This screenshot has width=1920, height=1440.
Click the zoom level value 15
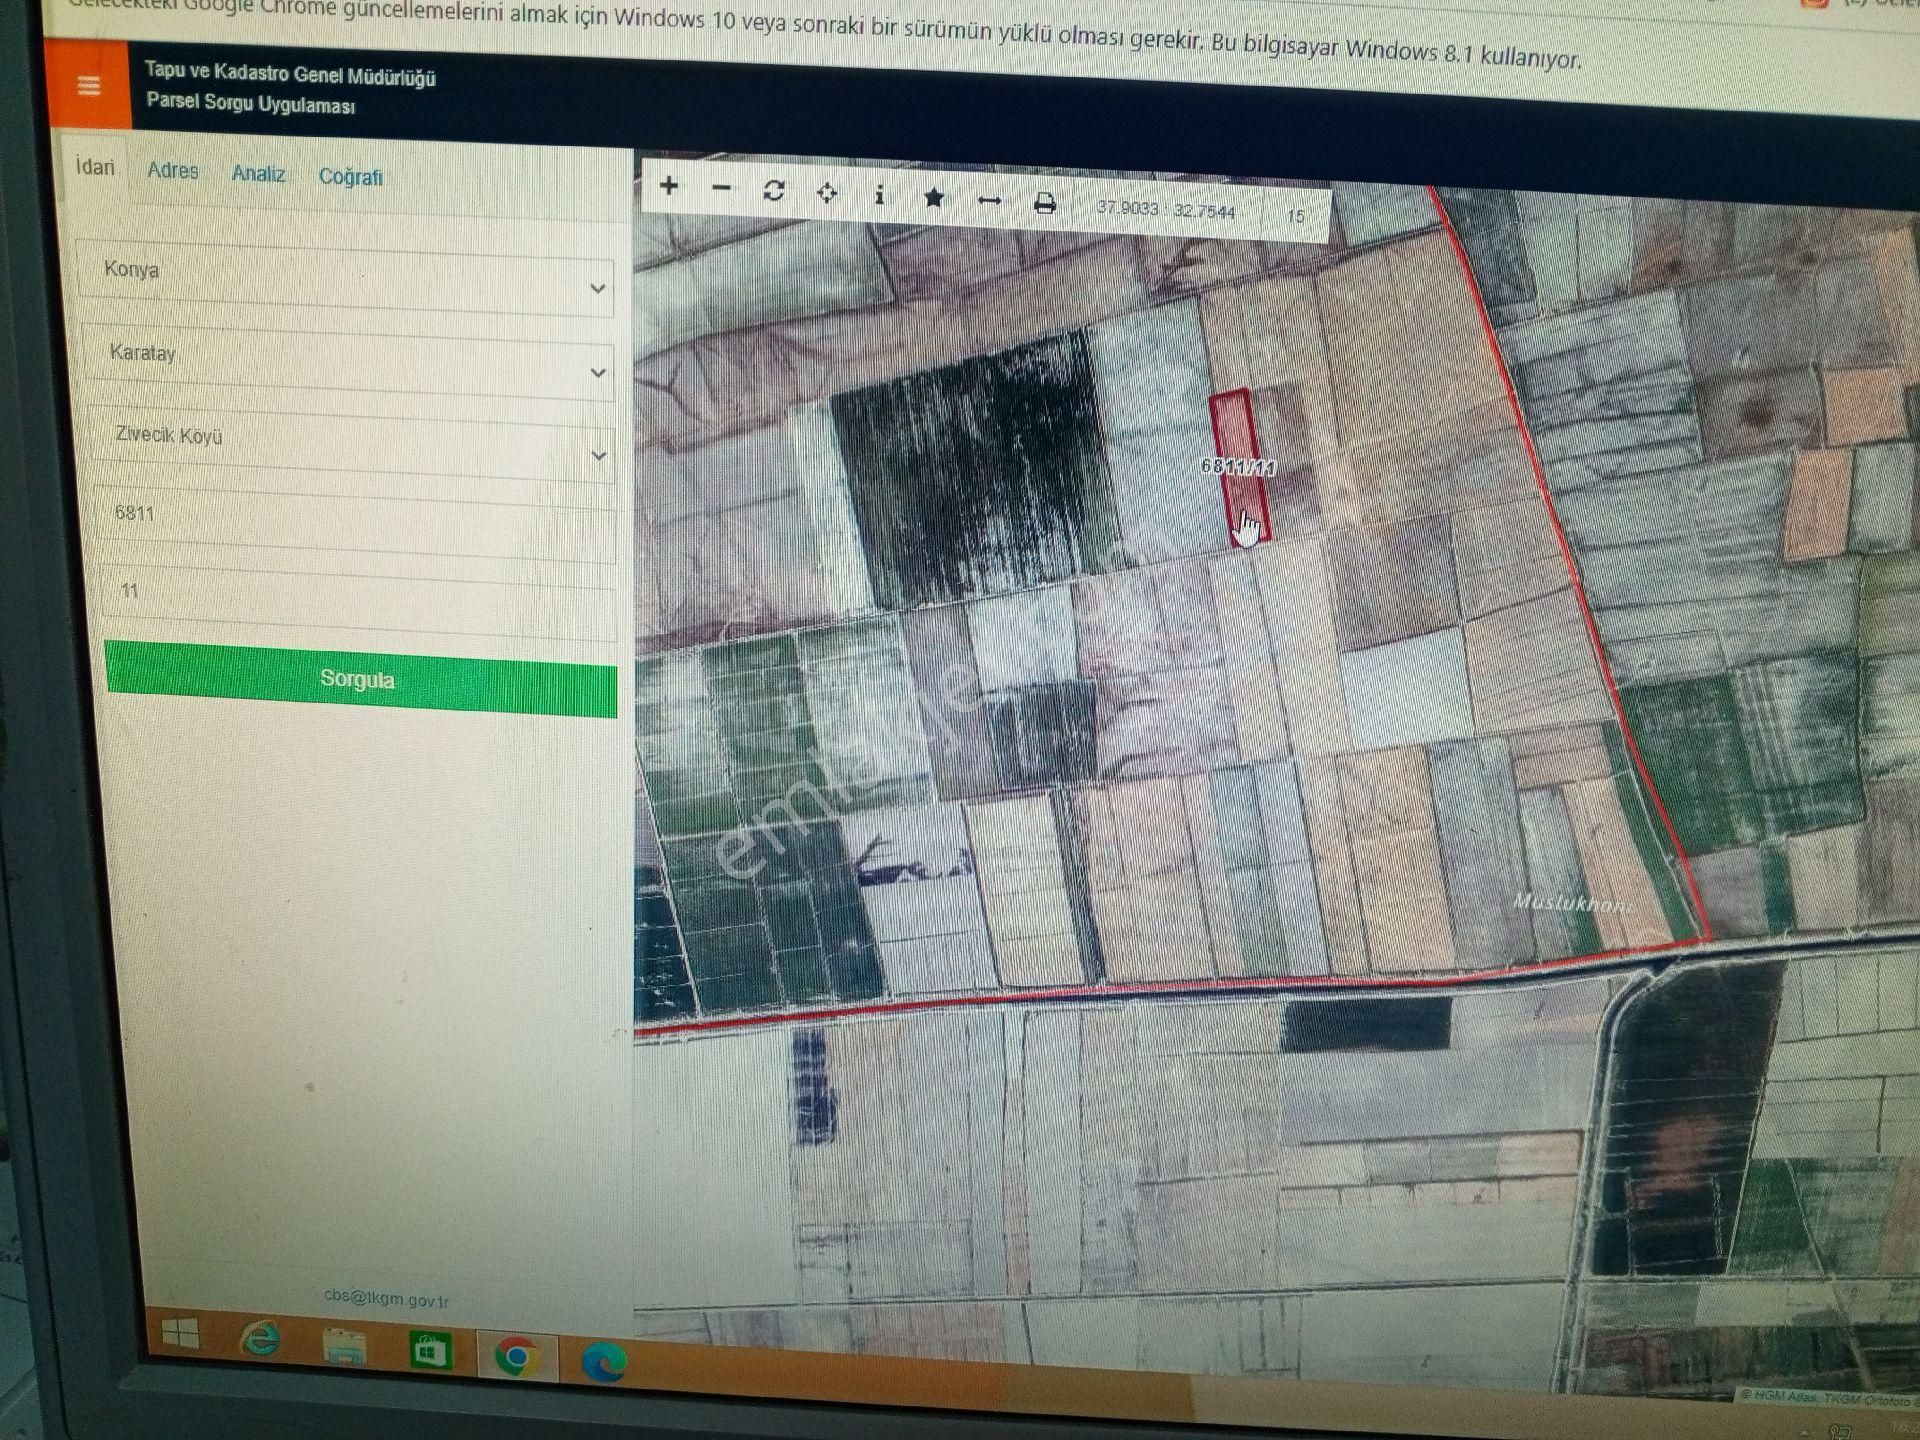[x=1296, y=215]
